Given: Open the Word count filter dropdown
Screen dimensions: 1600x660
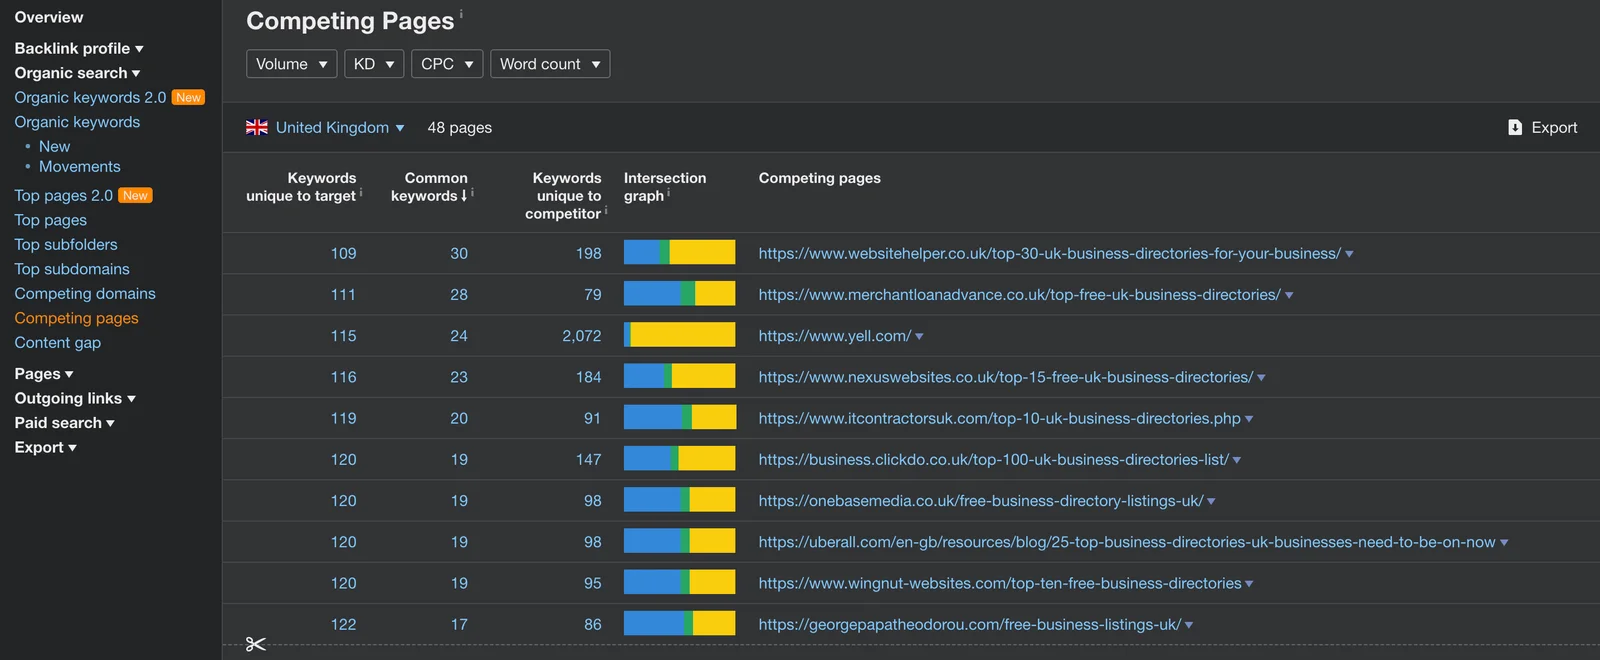Looking at the screenshot, I should point(550,64).
